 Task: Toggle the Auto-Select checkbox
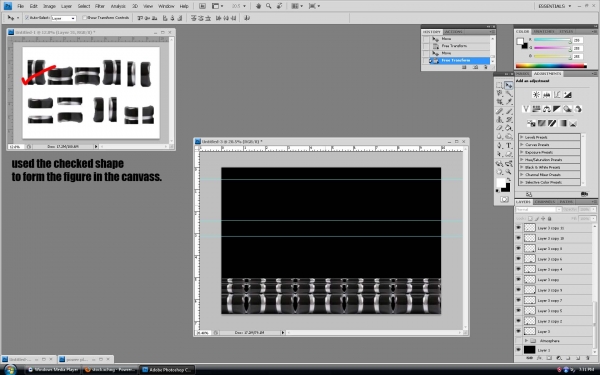coord(27,18)
